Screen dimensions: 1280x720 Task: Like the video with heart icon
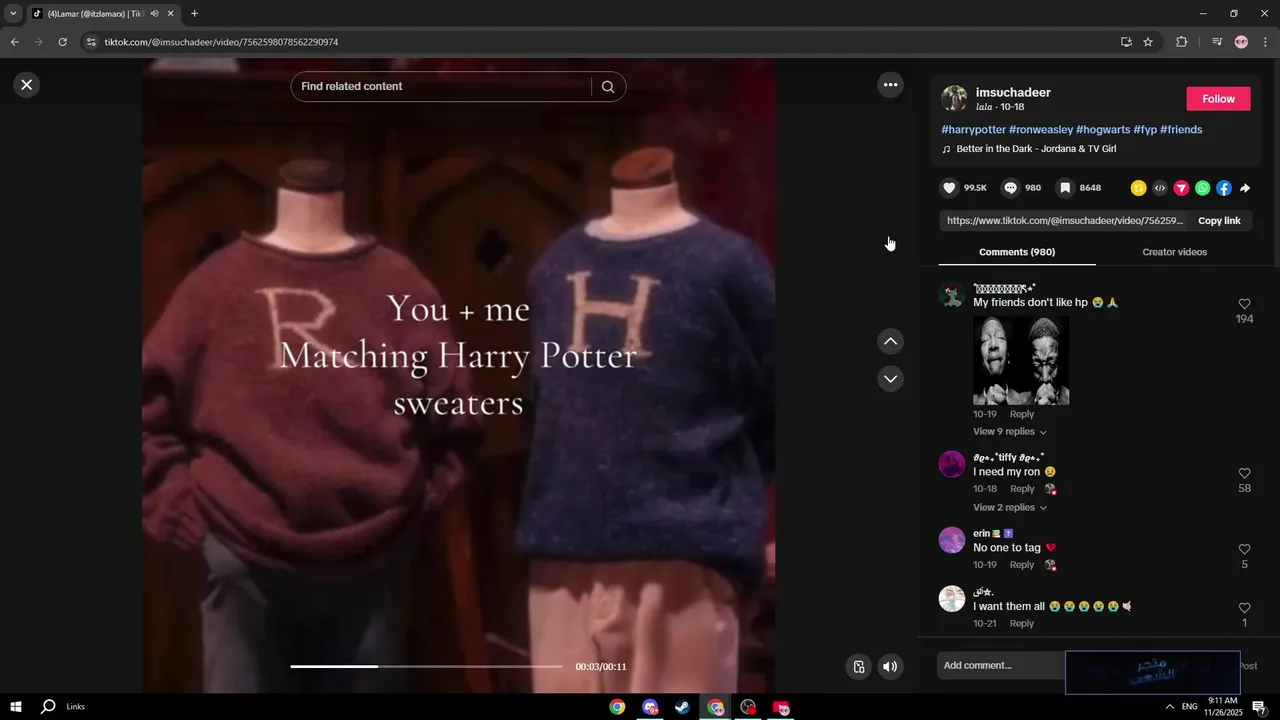[950, 188]
